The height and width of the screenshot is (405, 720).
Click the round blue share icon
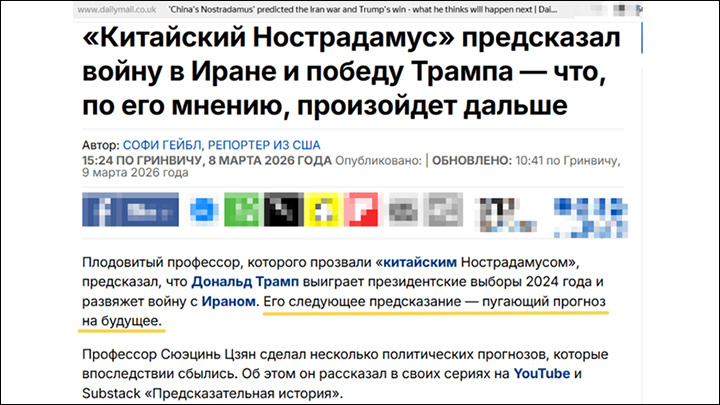click(204, 210)
